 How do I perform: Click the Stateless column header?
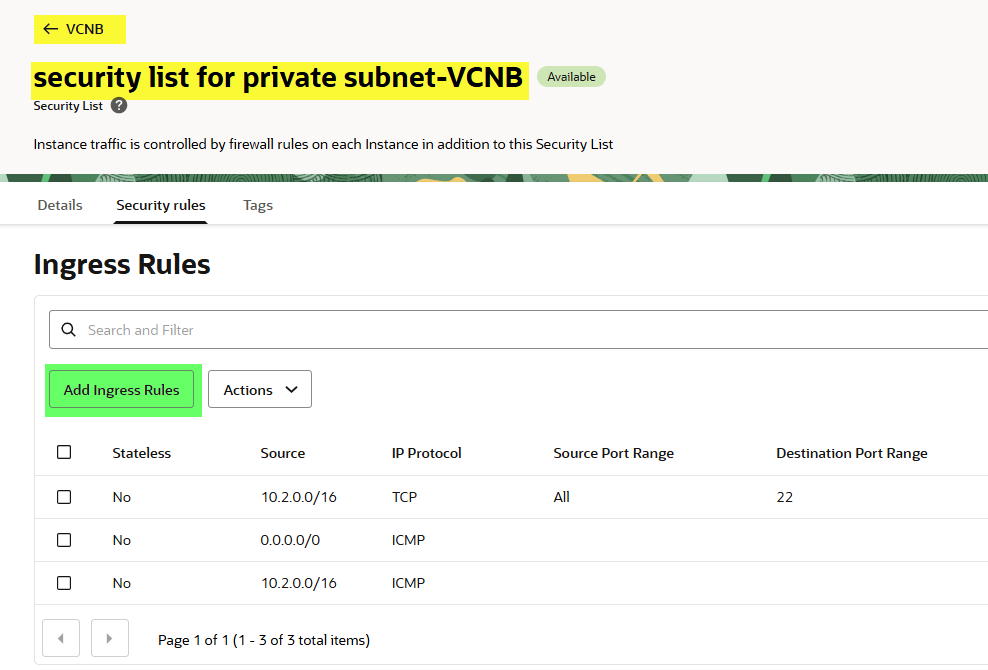click(141, 453)
